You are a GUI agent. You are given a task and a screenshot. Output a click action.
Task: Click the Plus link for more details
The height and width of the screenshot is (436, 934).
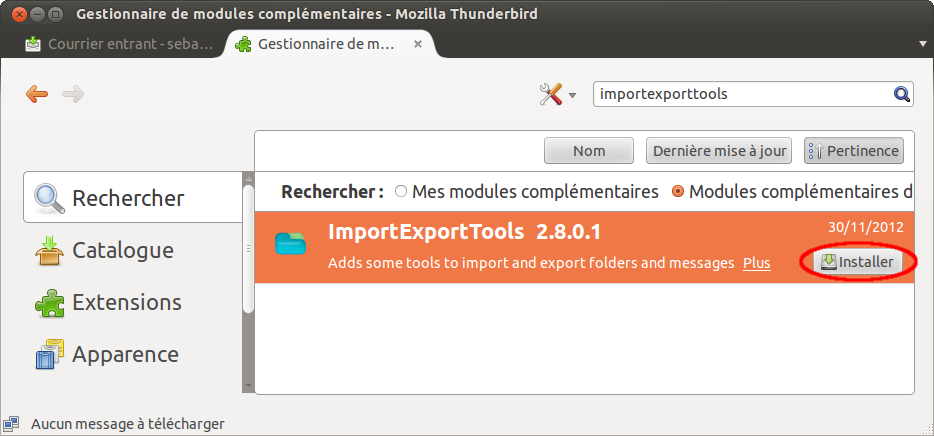click(x=756, y=263)
